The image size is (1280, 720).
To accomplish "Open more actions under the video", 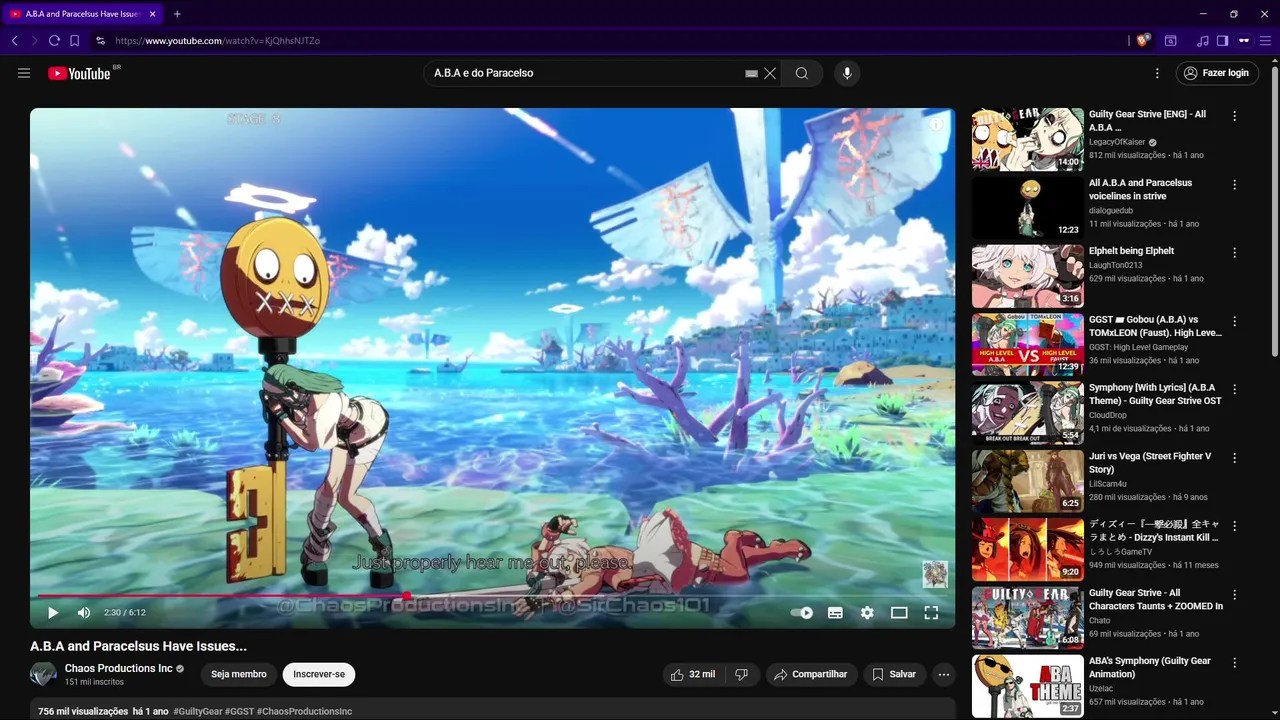I will [944, 674].
